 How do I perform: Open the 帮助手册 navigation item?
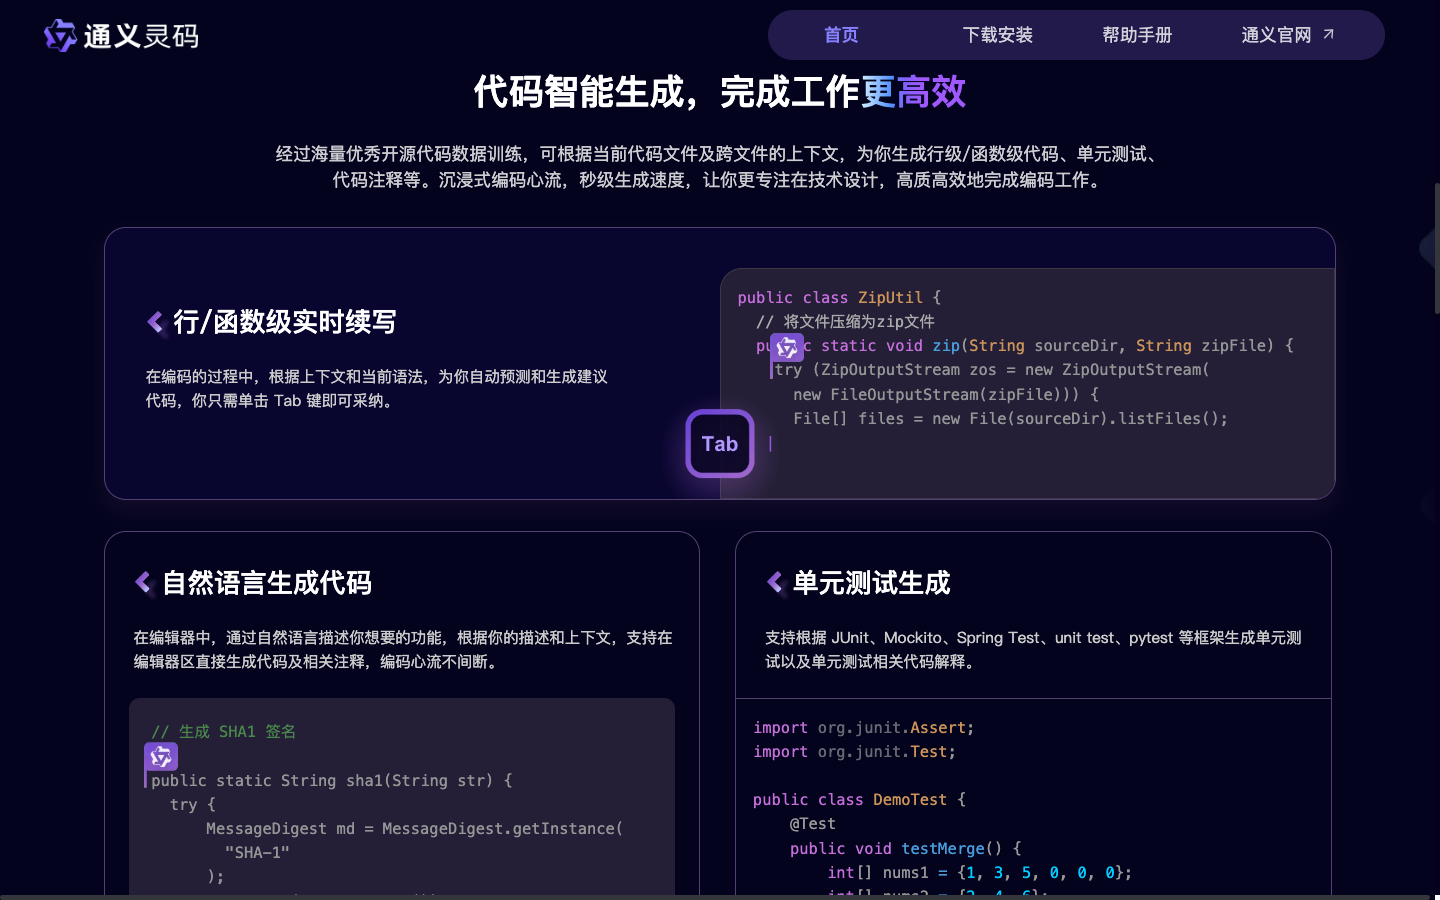1137,34
